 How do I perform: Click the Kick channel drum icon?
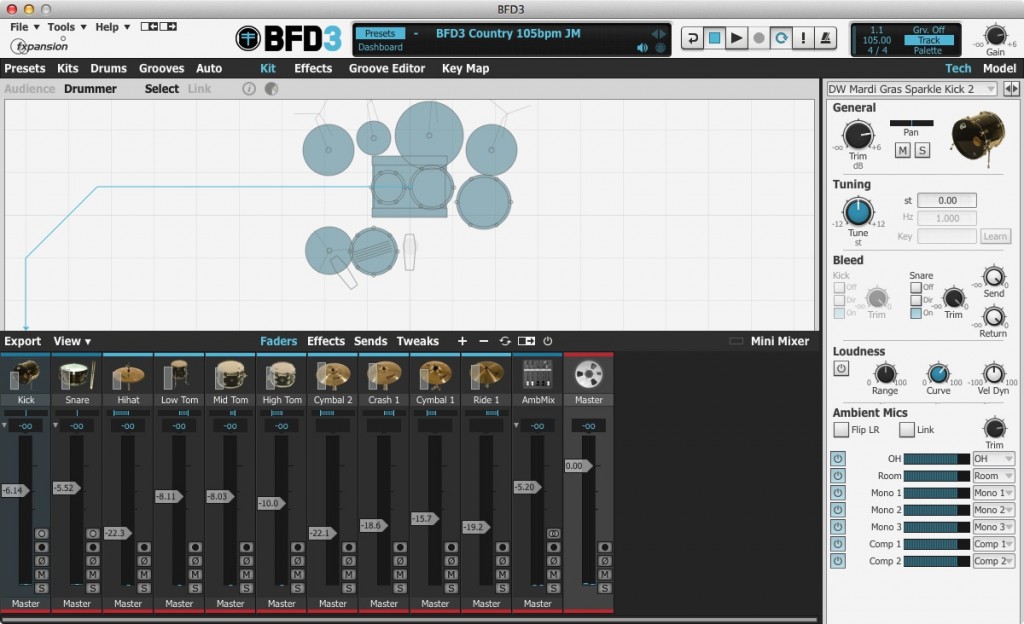[x=25, y=375]
